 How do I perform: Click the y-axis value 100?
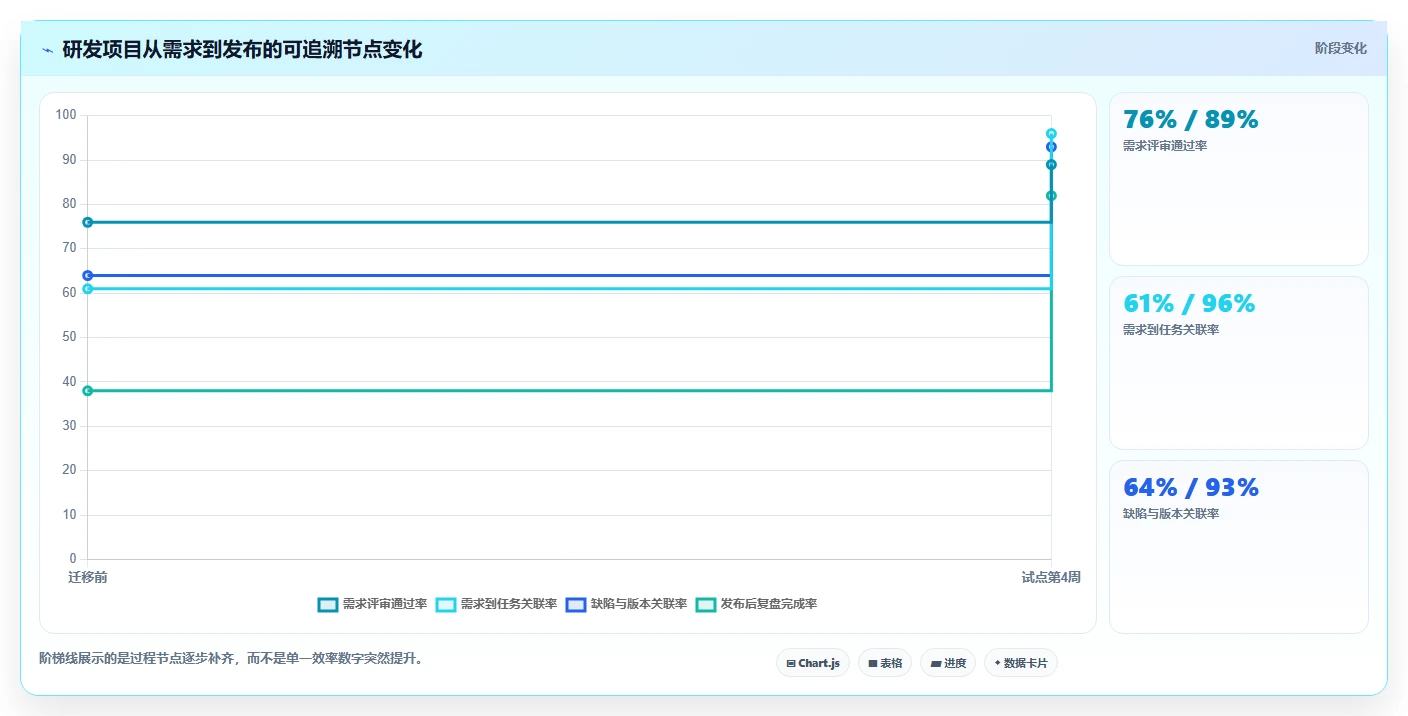point(66,115)
